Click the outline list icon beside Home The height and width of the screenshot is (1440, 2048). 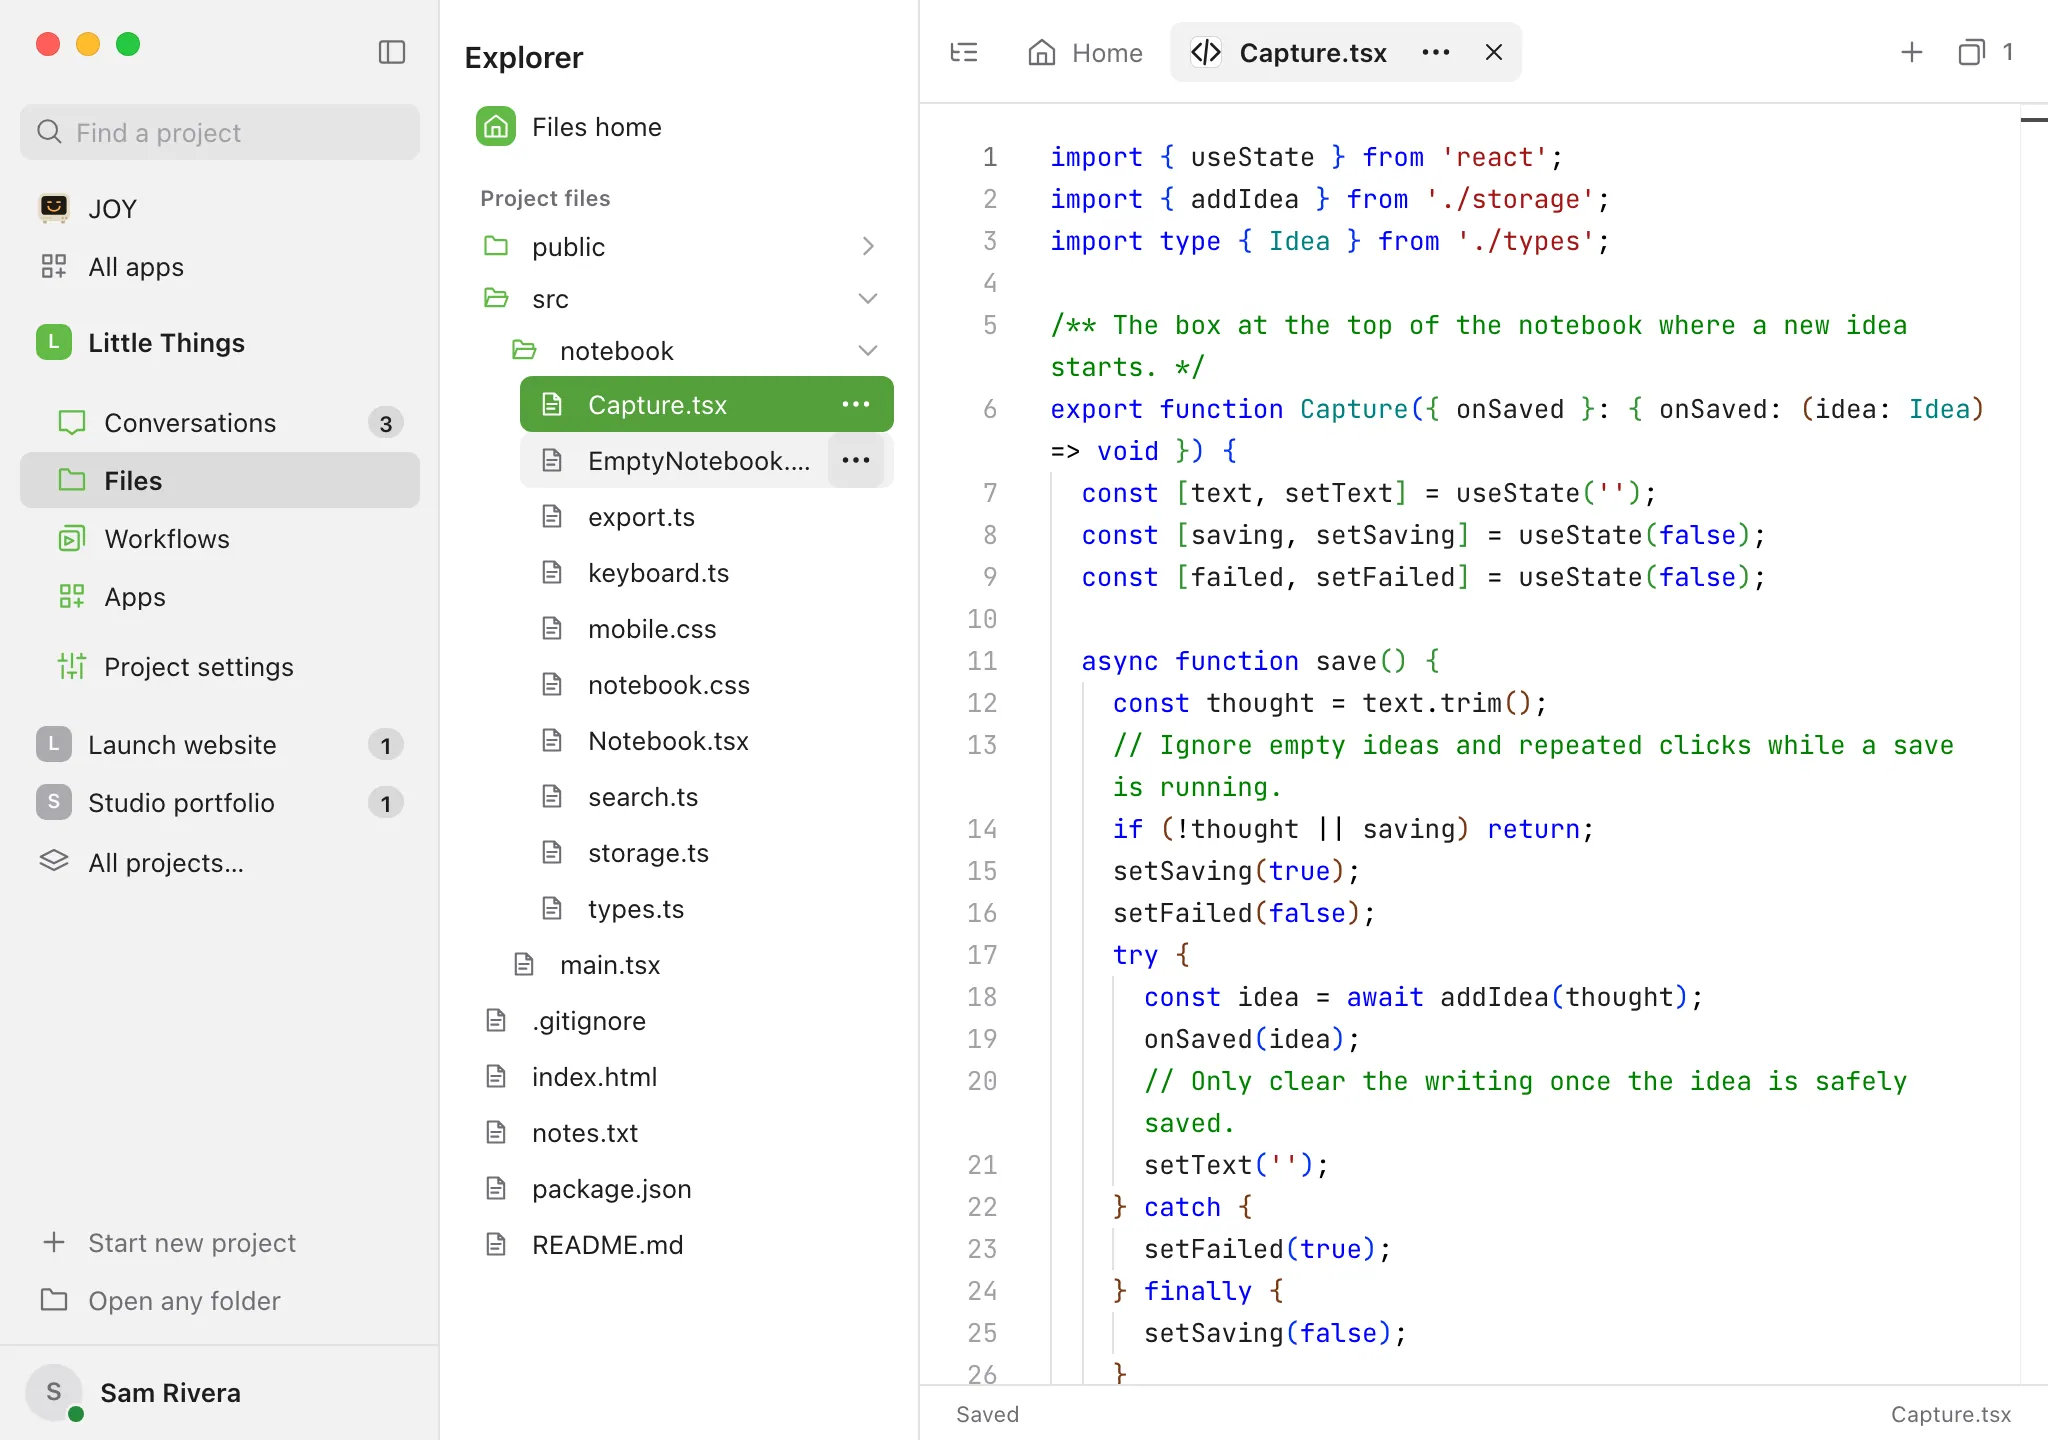[x=964, y=52]
